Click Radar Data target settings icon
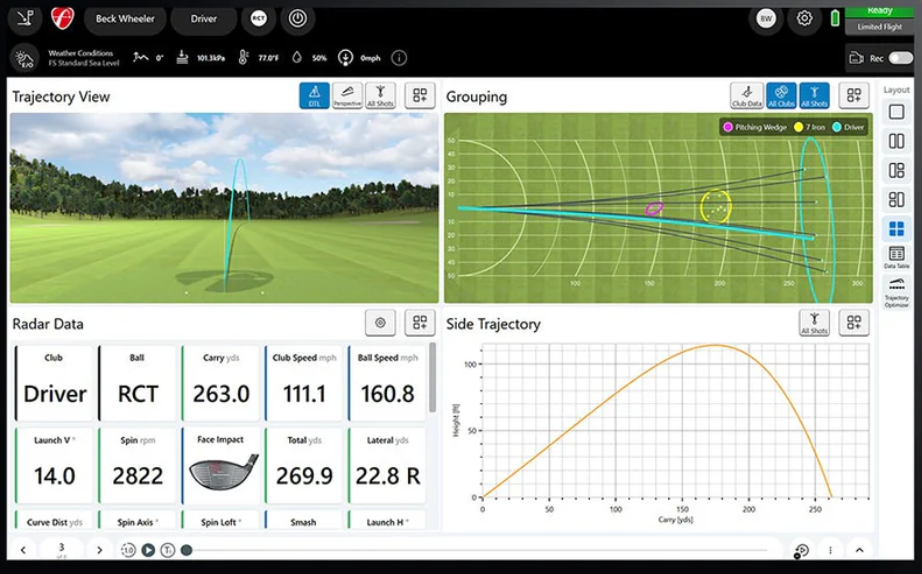The image size is (922, 574). coord(380,322)
